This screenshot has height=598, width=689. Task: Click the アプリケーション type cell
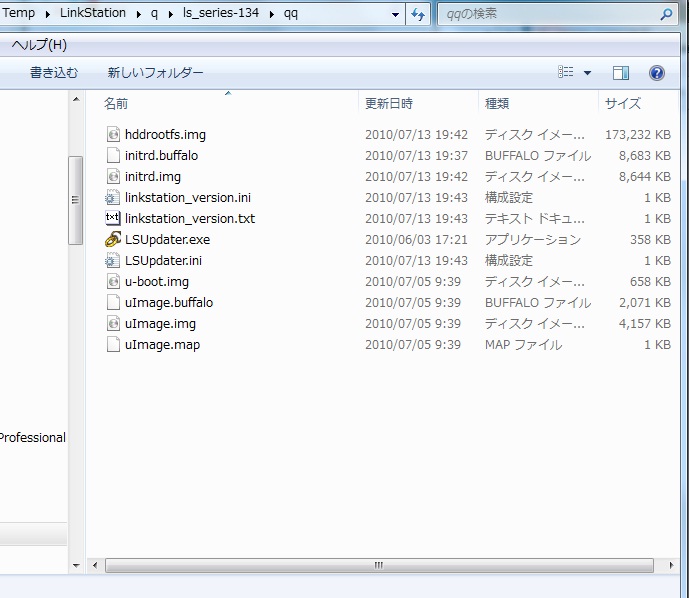click(x=533, y=239)
